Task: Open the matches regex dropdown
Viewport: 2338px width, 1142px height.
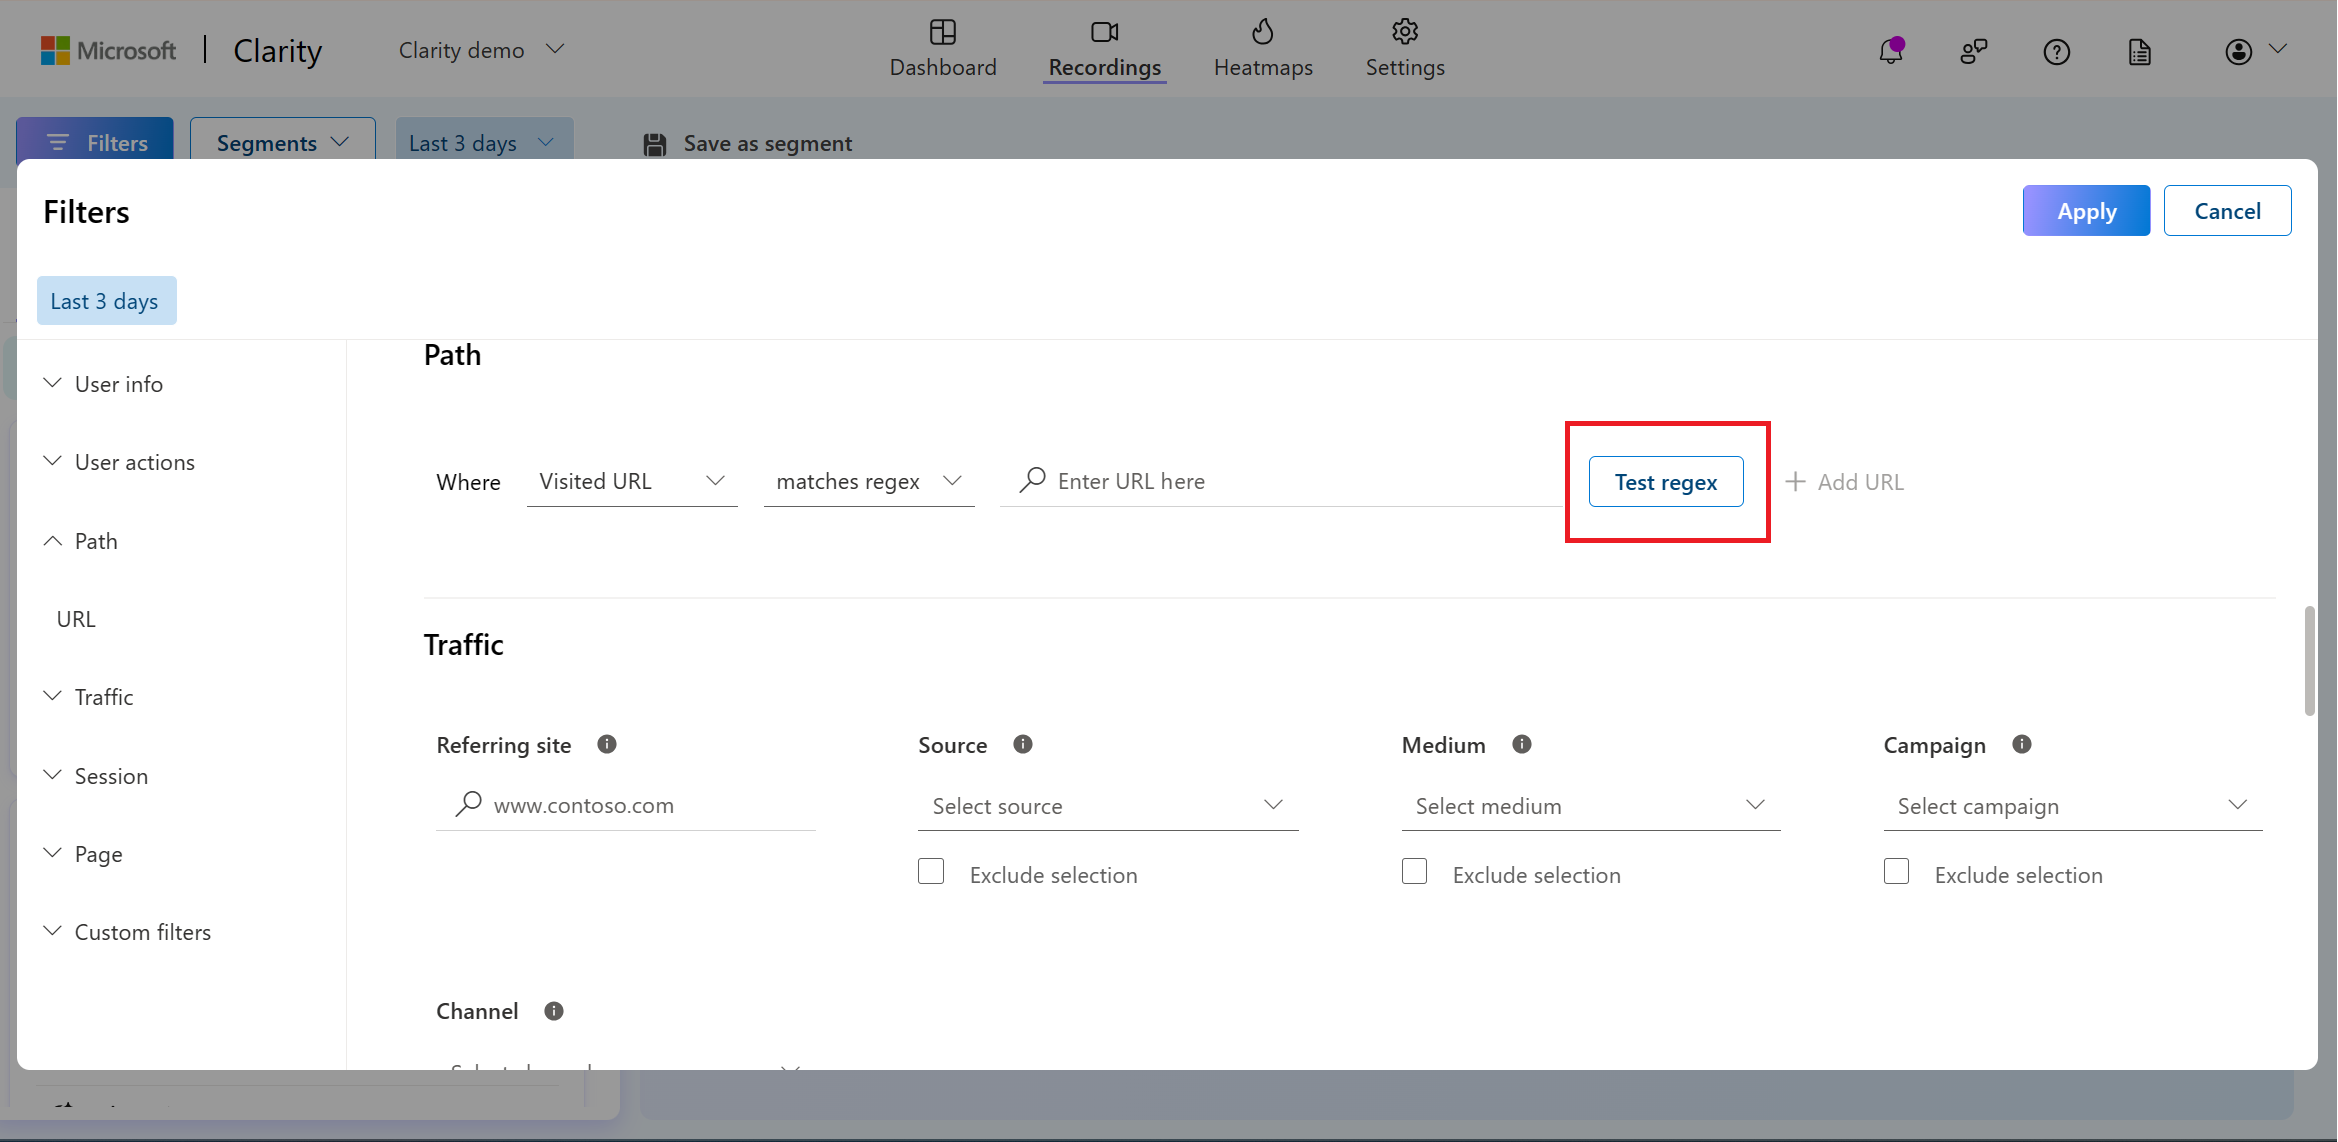Action: [x=869, y=481]
